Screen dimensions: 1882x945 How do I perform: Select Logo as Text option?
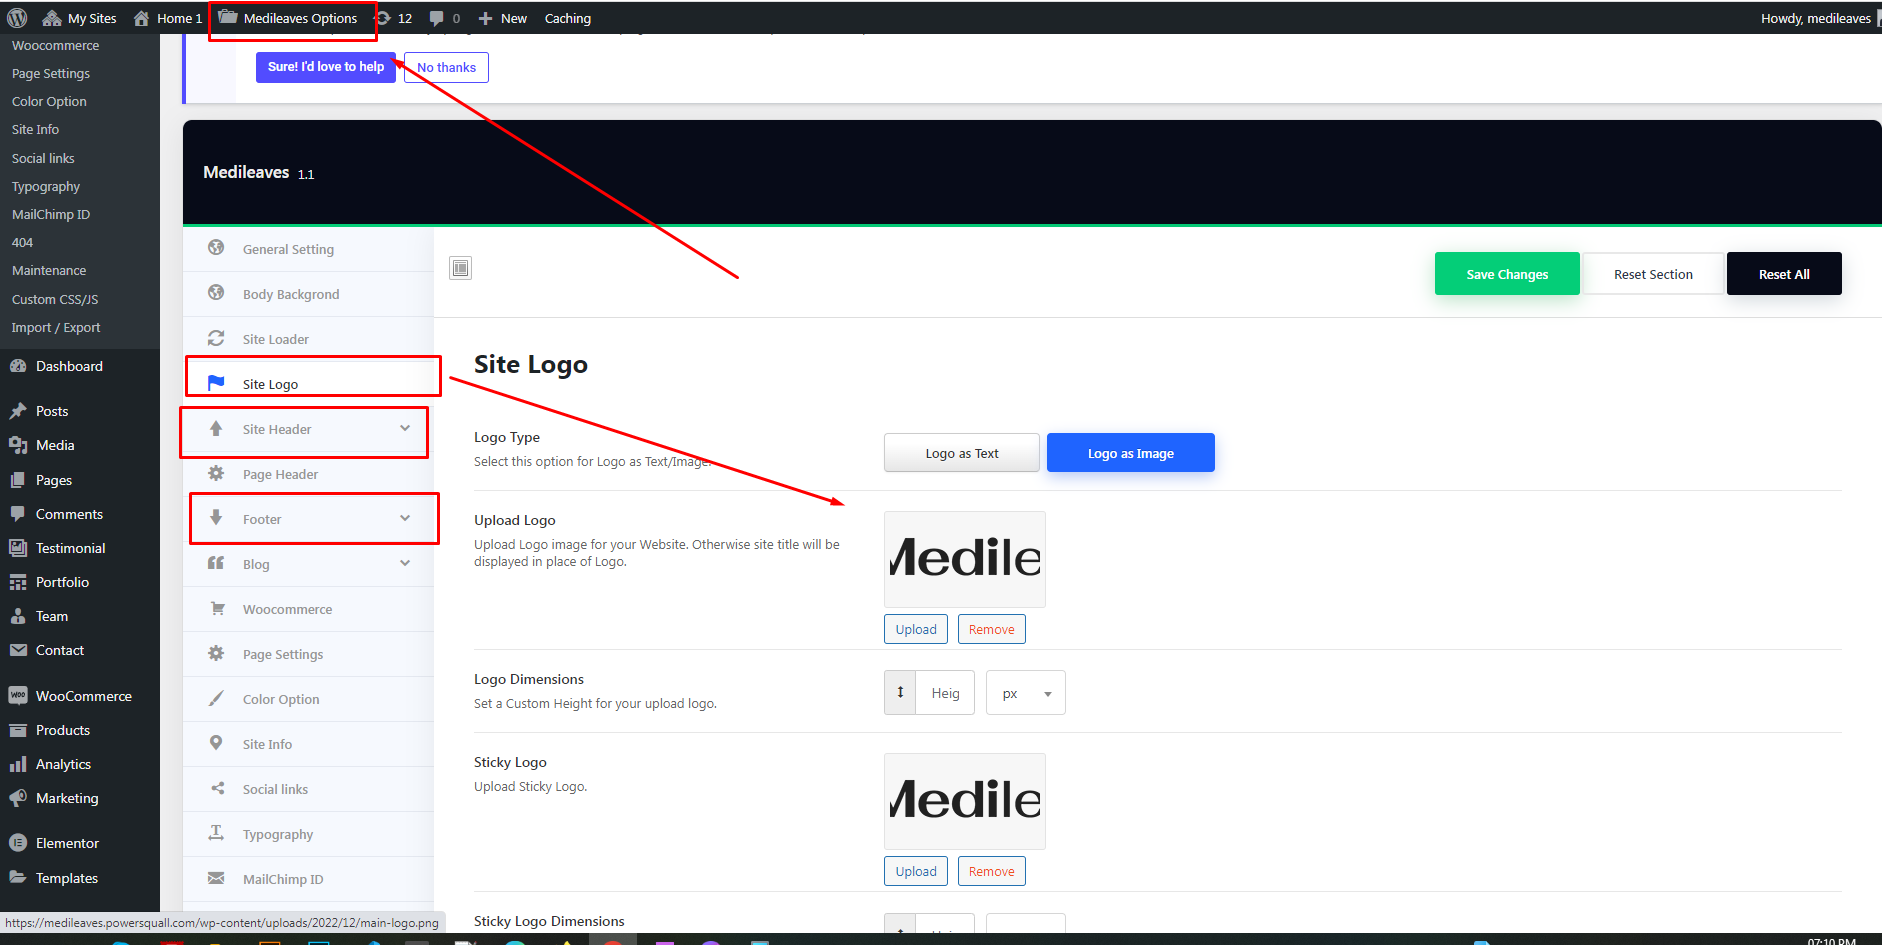point(962,453)
